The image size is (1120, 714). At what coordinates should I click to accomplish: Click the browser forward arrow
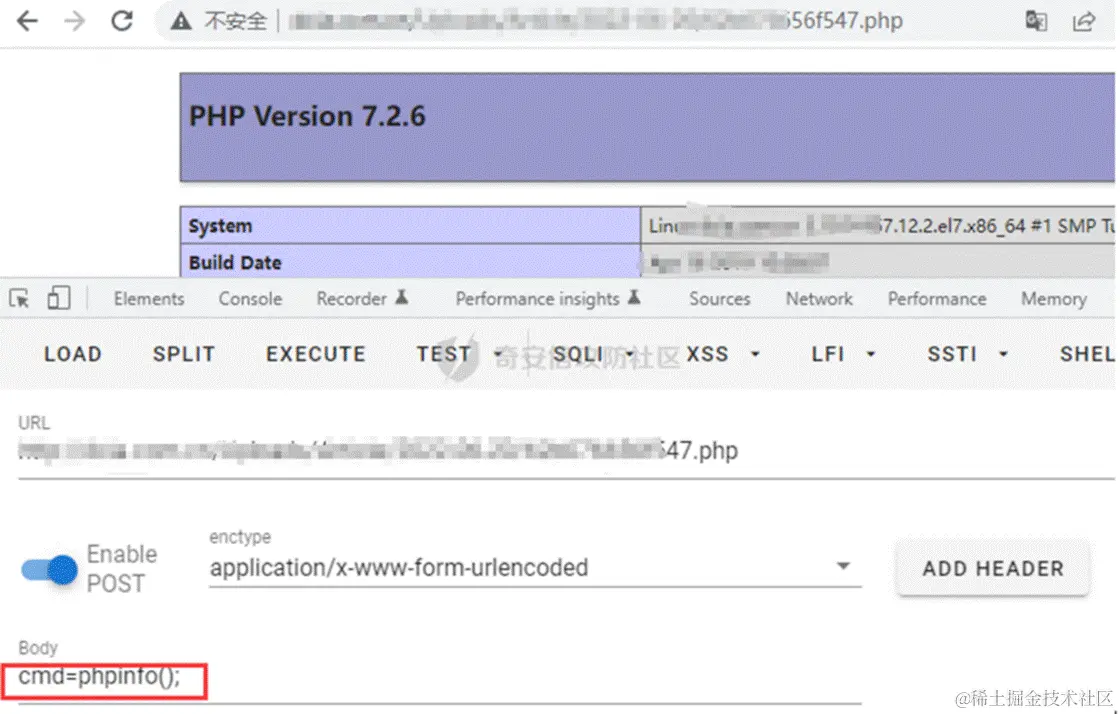click(74, 21)
